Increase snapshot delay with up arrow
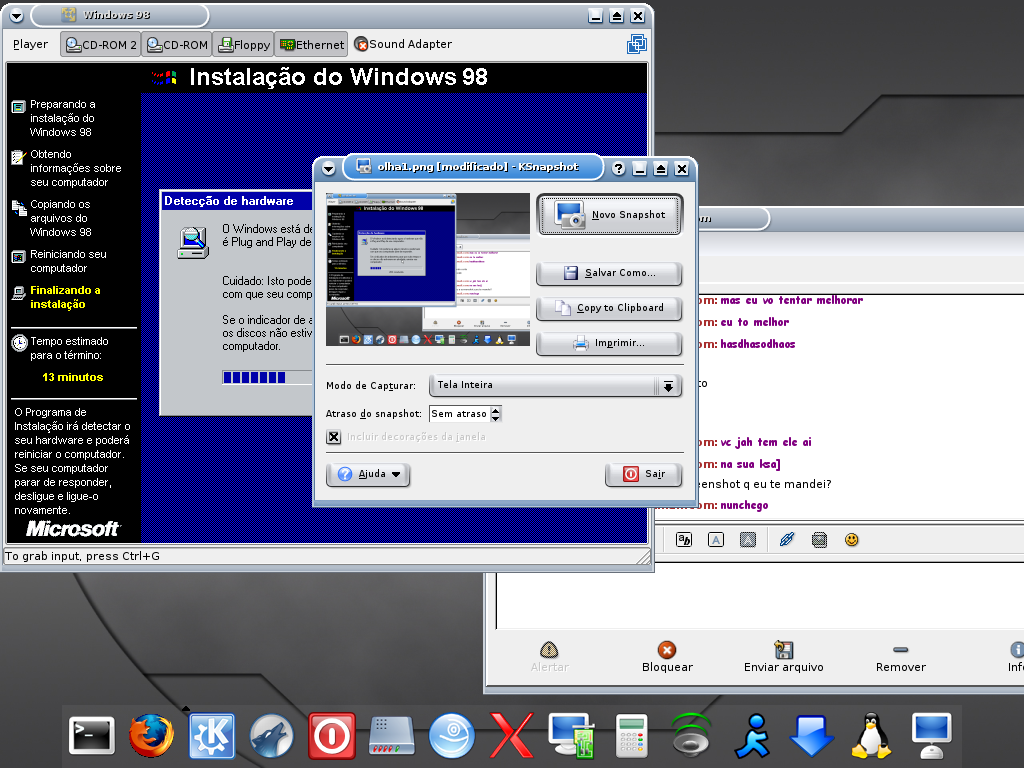The width and height of the screenshot is (1024, 768). [x=496, y=410]
